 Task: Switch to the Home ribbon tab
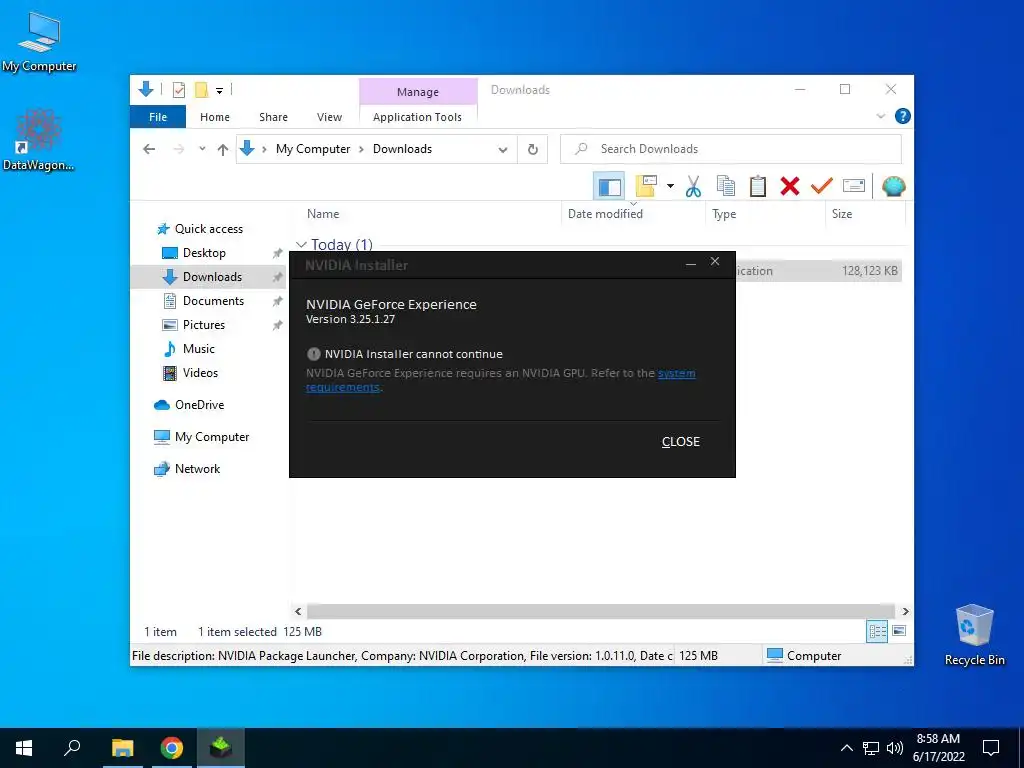pyautogui.click(x=215, y=117)
